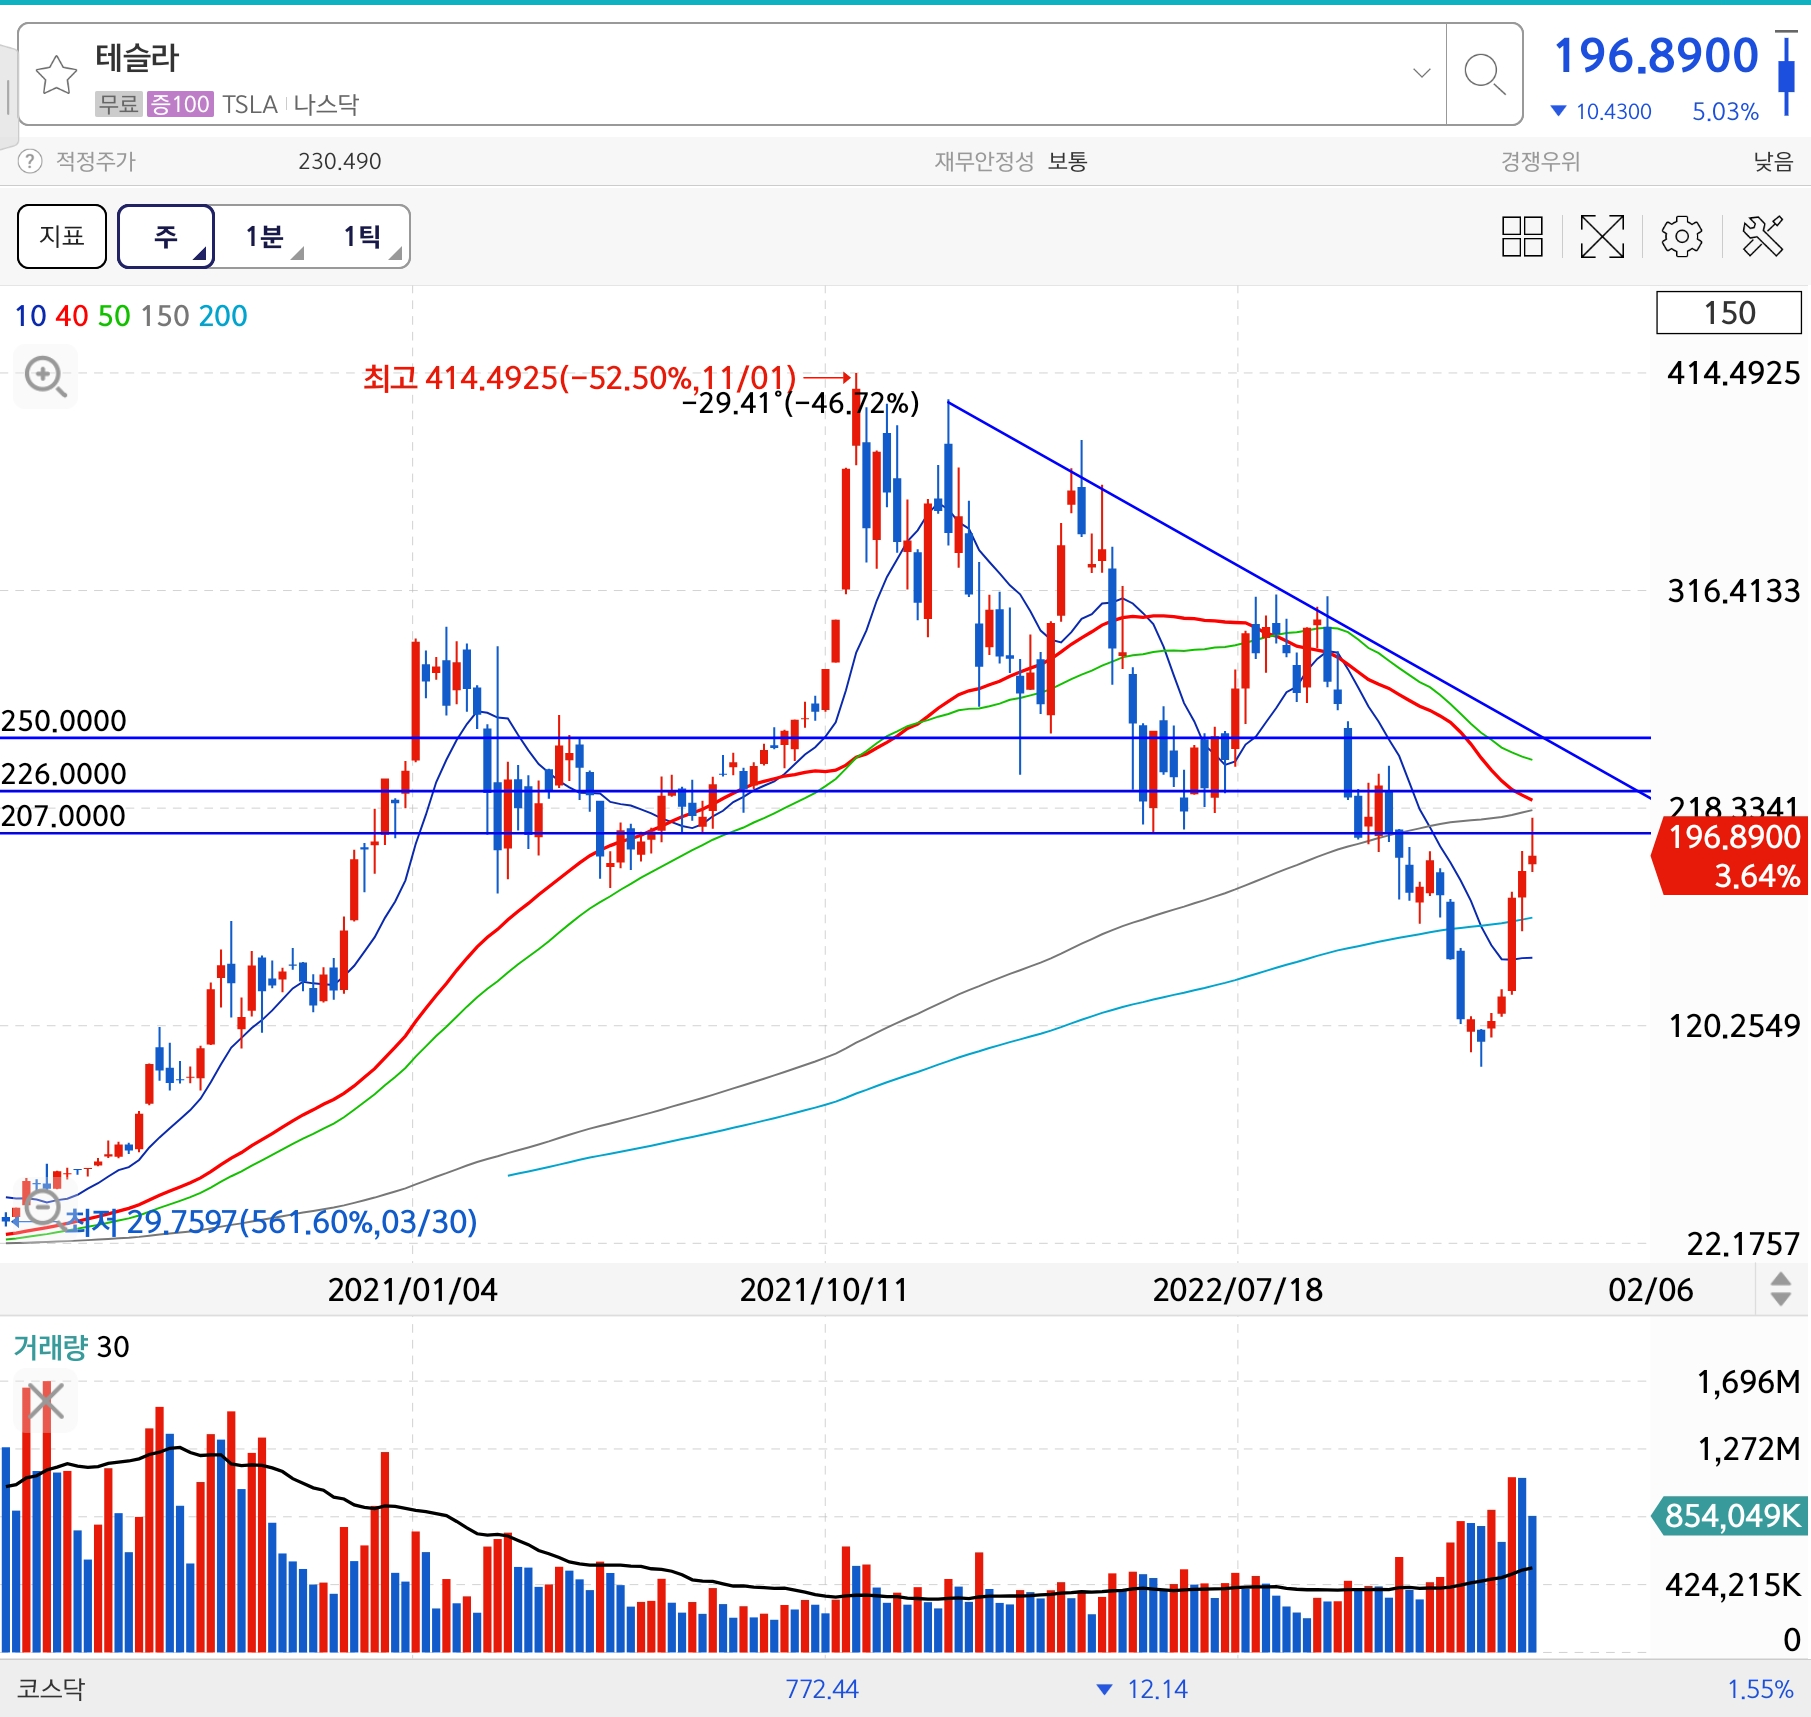Expand chart to fullscreen icon
Image resolution: width=1811 pixels, height=1717 pixels.
(x=1602, y=237)
